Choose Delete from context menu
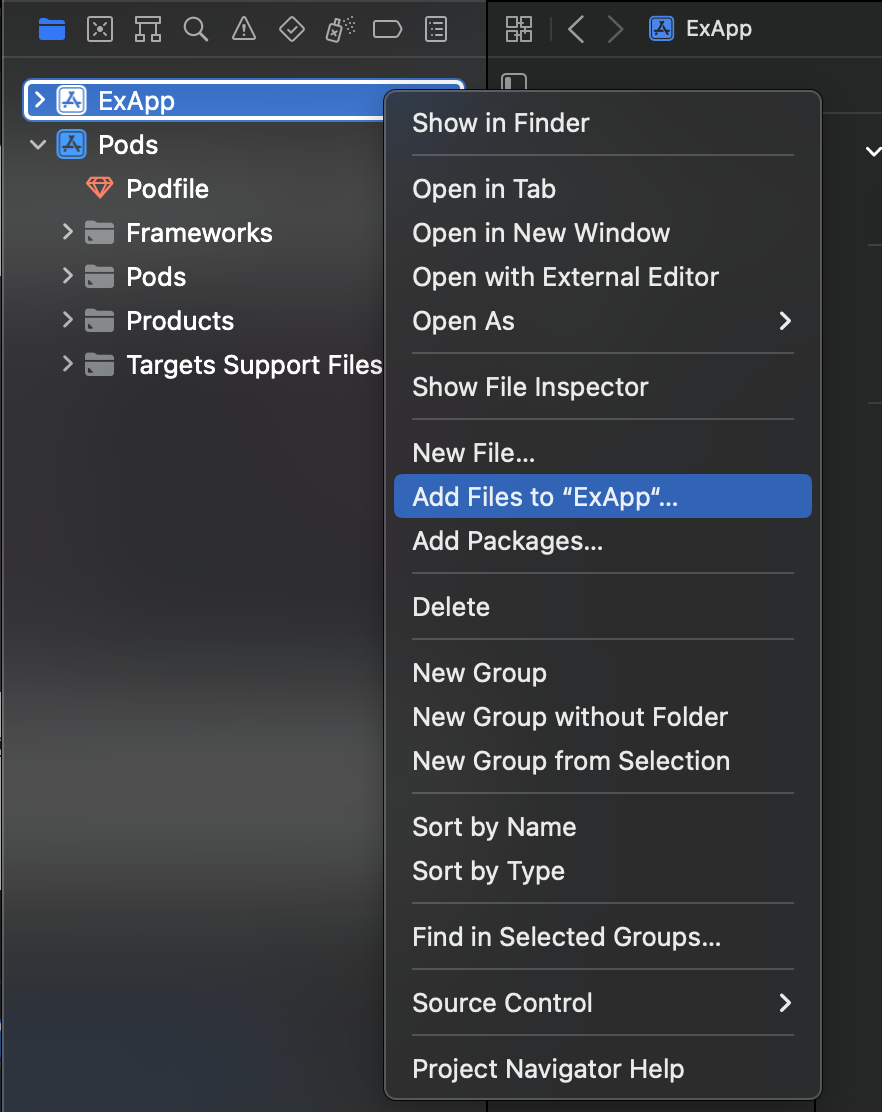The width and height of the screenshot is (882, 1112). click(x=603, y=606)
